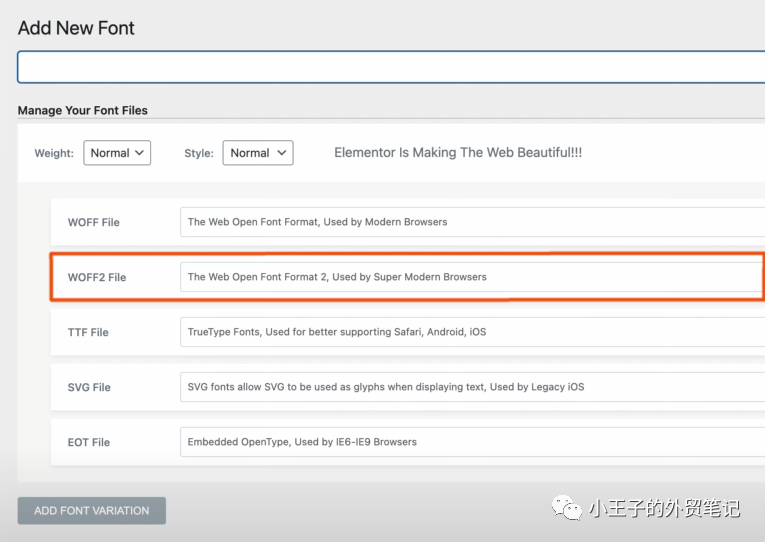Image resolution: width=765 pixels, height=542 pixels.
Task: Click the SVG File URL input field
Action: pyautogui.click(x=472, y=387)
